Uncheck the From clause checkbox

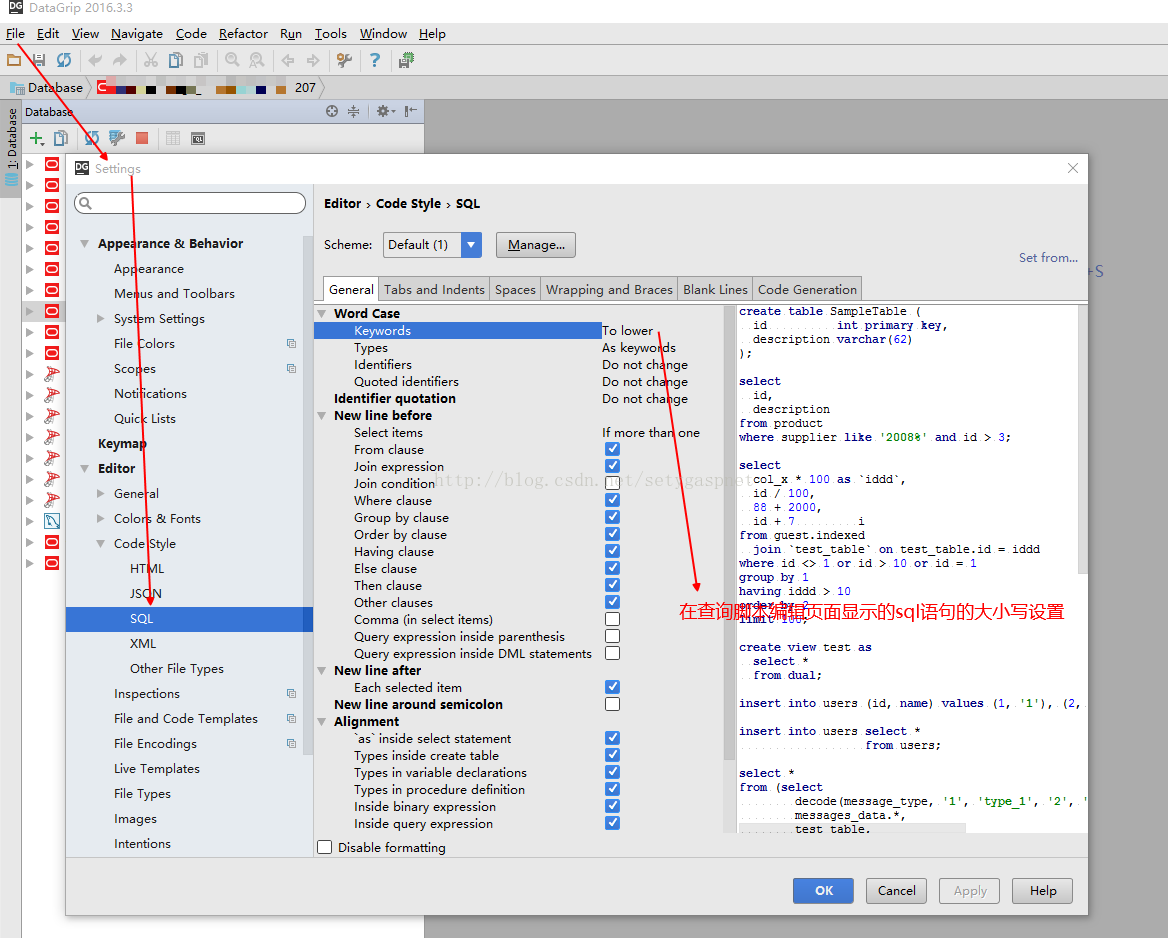612,449
